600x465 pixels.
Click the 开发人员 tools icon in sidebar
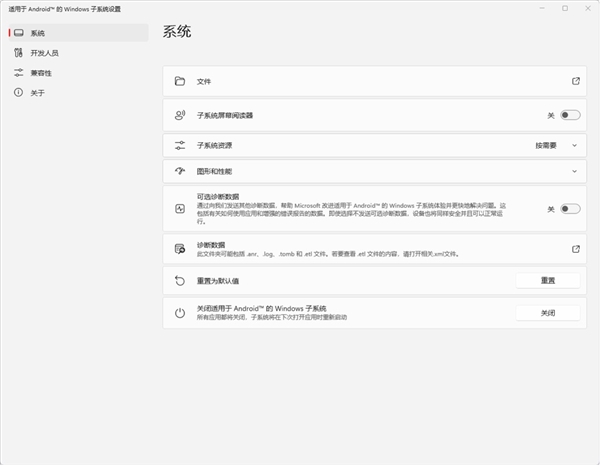pos(18,53)
